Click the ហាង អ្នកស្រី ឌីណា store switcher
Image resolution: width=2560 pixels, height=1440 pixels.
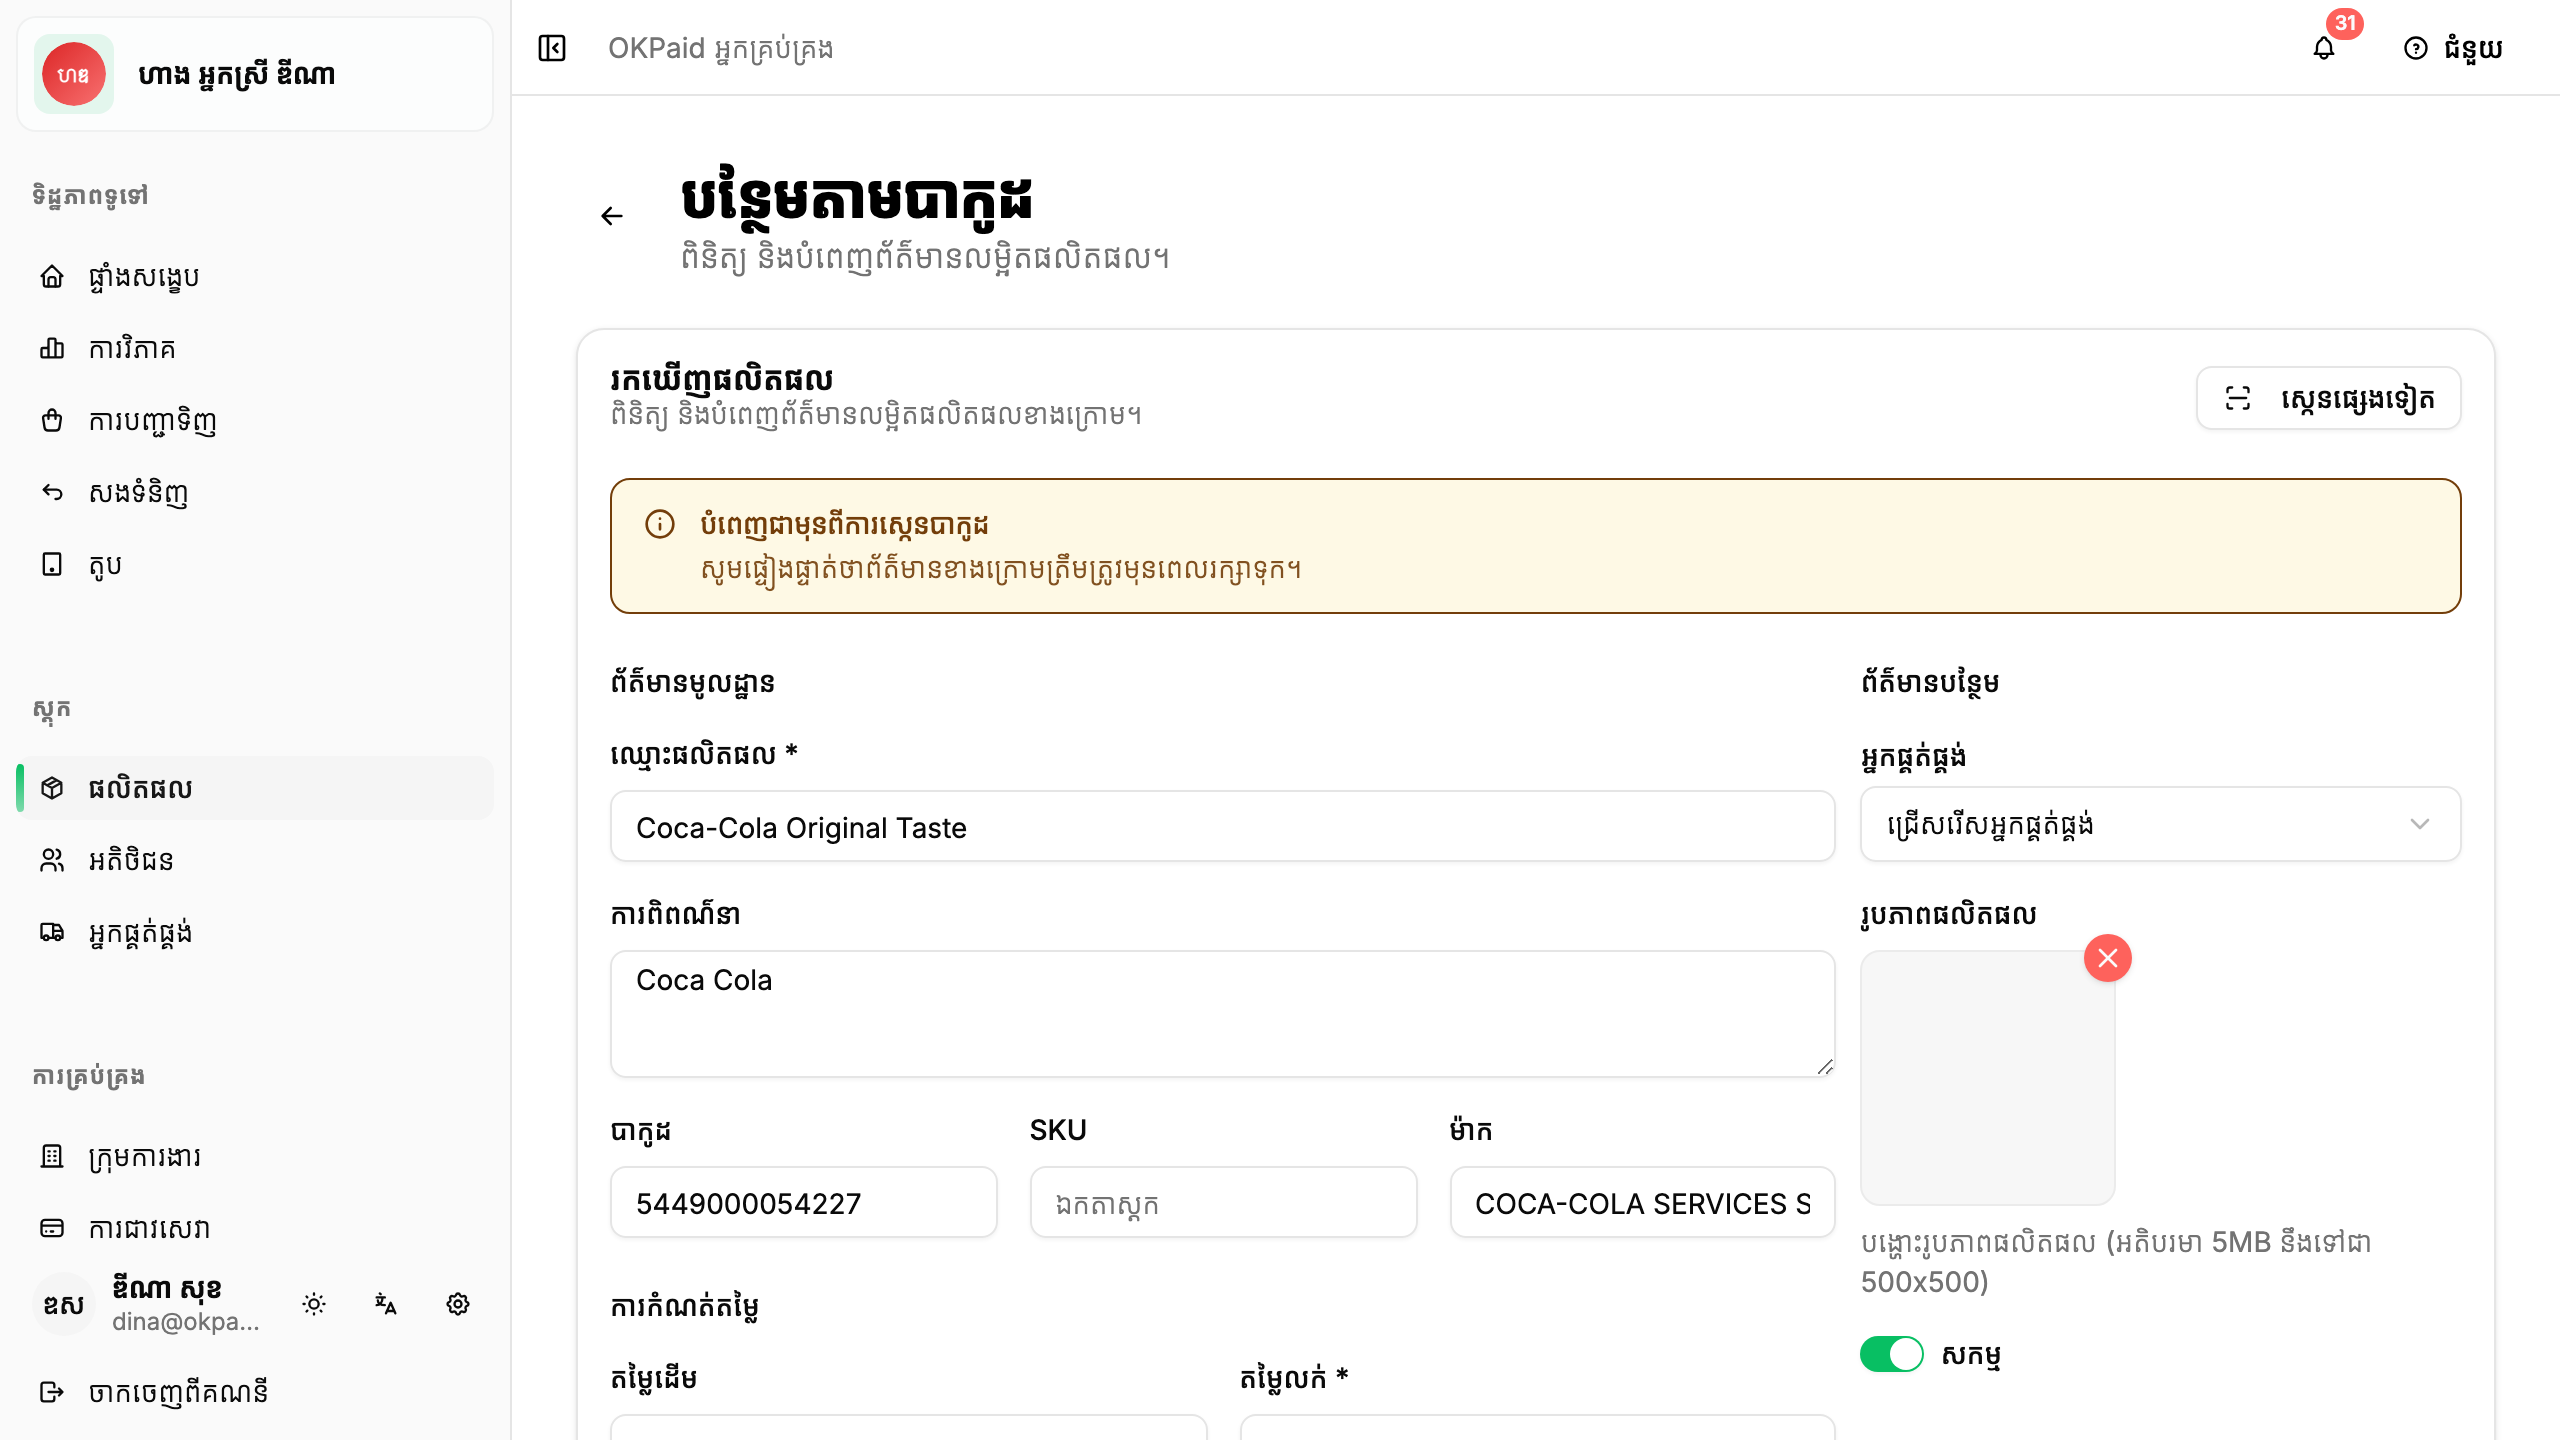point(255,74)
